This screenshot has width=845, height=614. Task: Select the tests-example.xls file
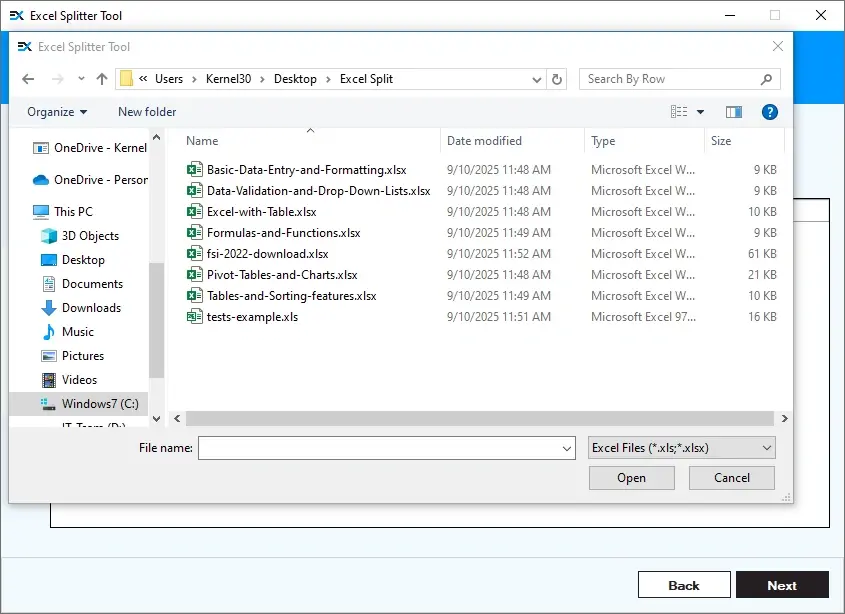coord(252,317)
